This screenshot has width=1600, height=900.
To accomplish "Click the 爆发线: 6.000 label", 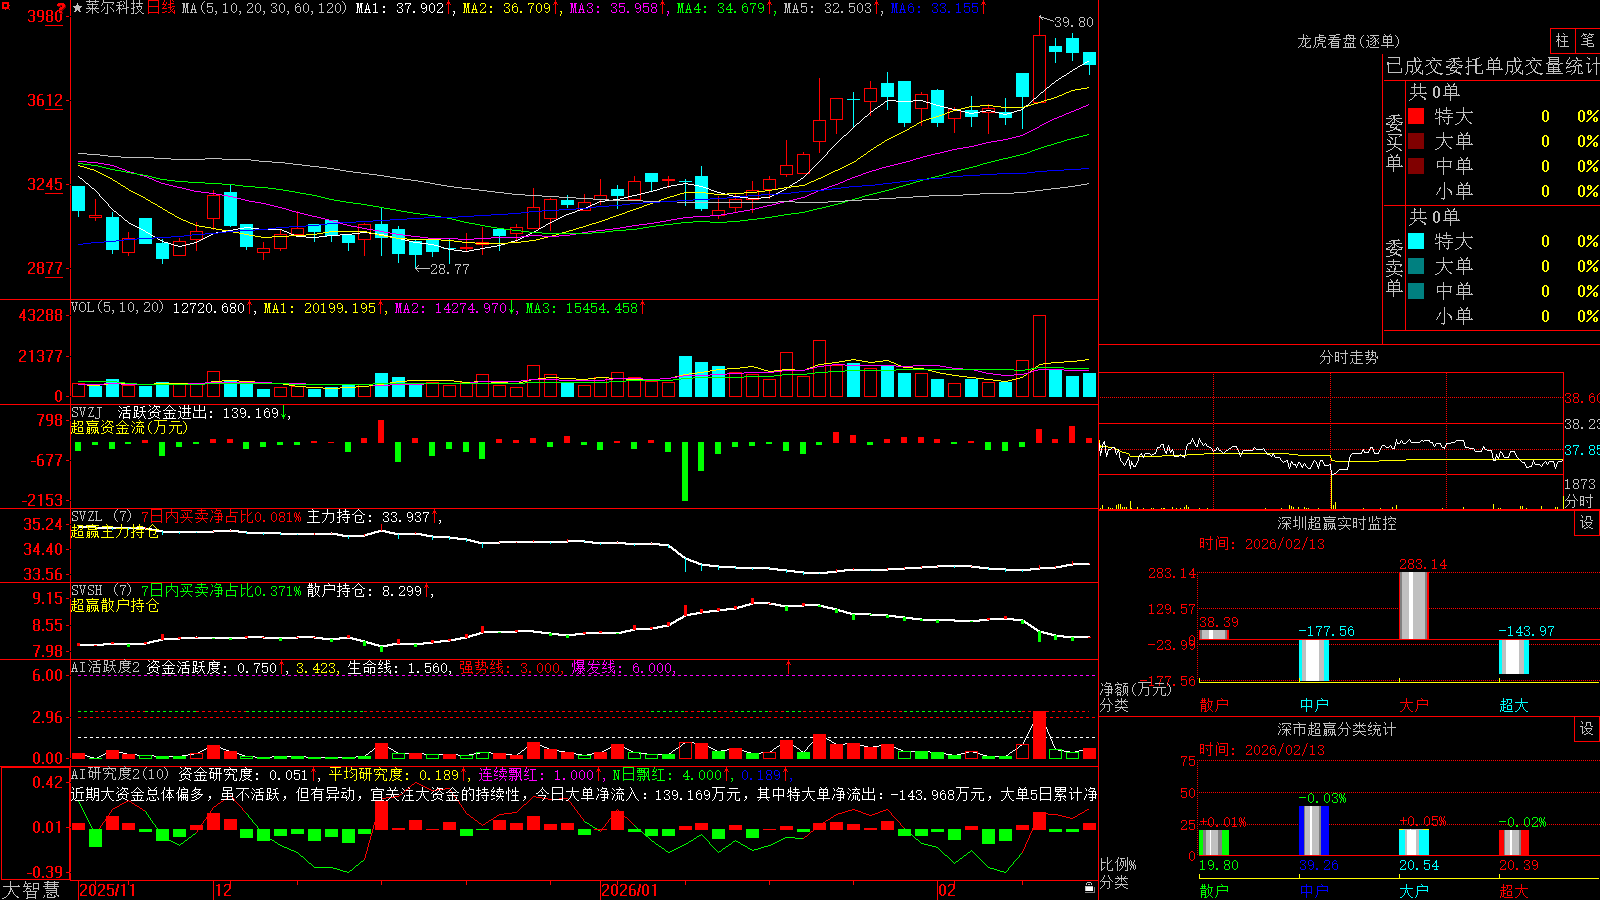I will [622, 667].
